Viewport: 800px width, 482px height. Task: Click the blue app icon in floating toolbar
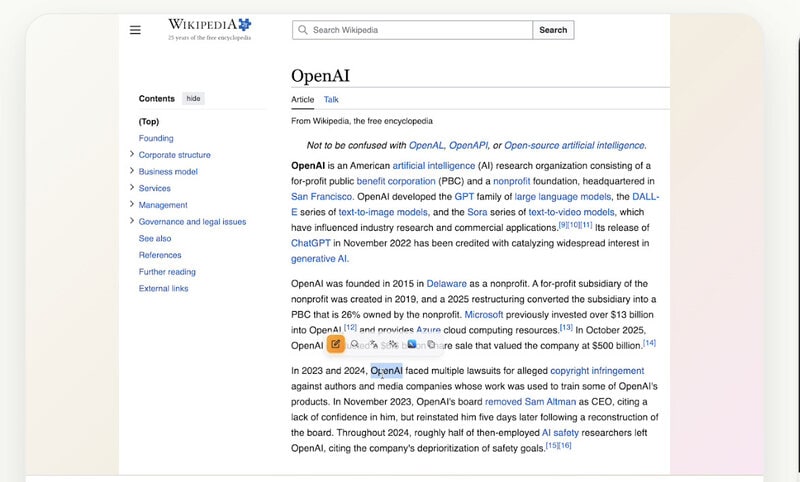pyautogui.click(x=412, y=344)
